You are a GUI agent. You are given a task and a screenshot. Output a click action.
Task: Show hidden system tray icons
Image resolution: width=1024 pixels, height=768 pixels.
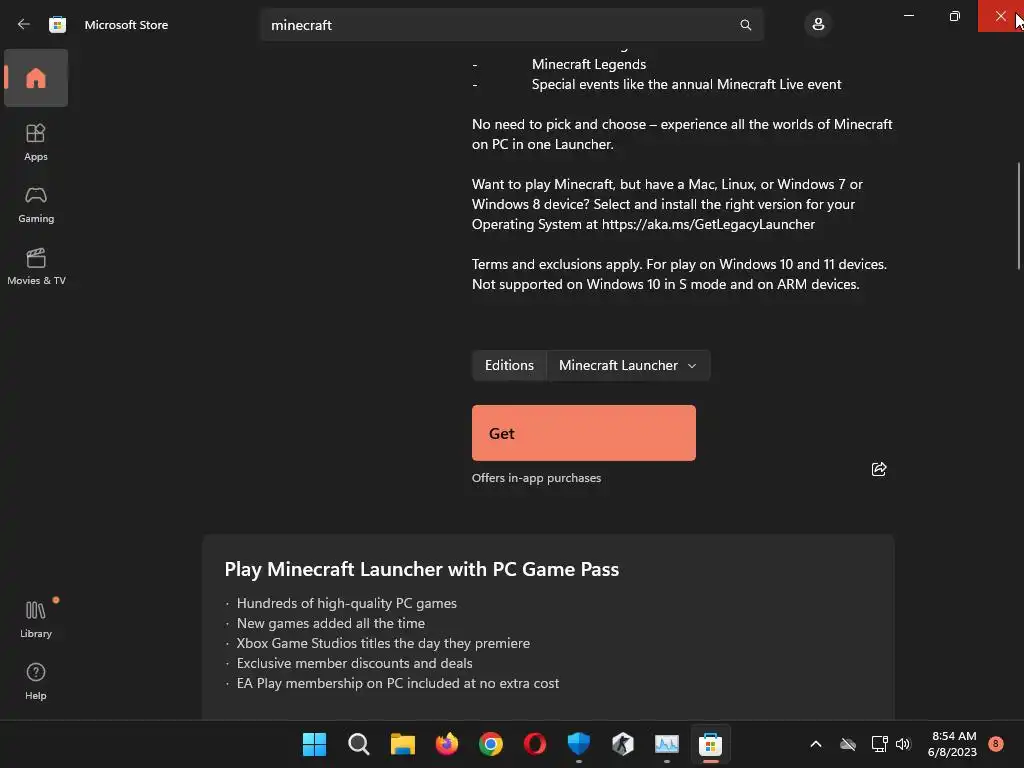pyautogui.click(x=816, y=744)
